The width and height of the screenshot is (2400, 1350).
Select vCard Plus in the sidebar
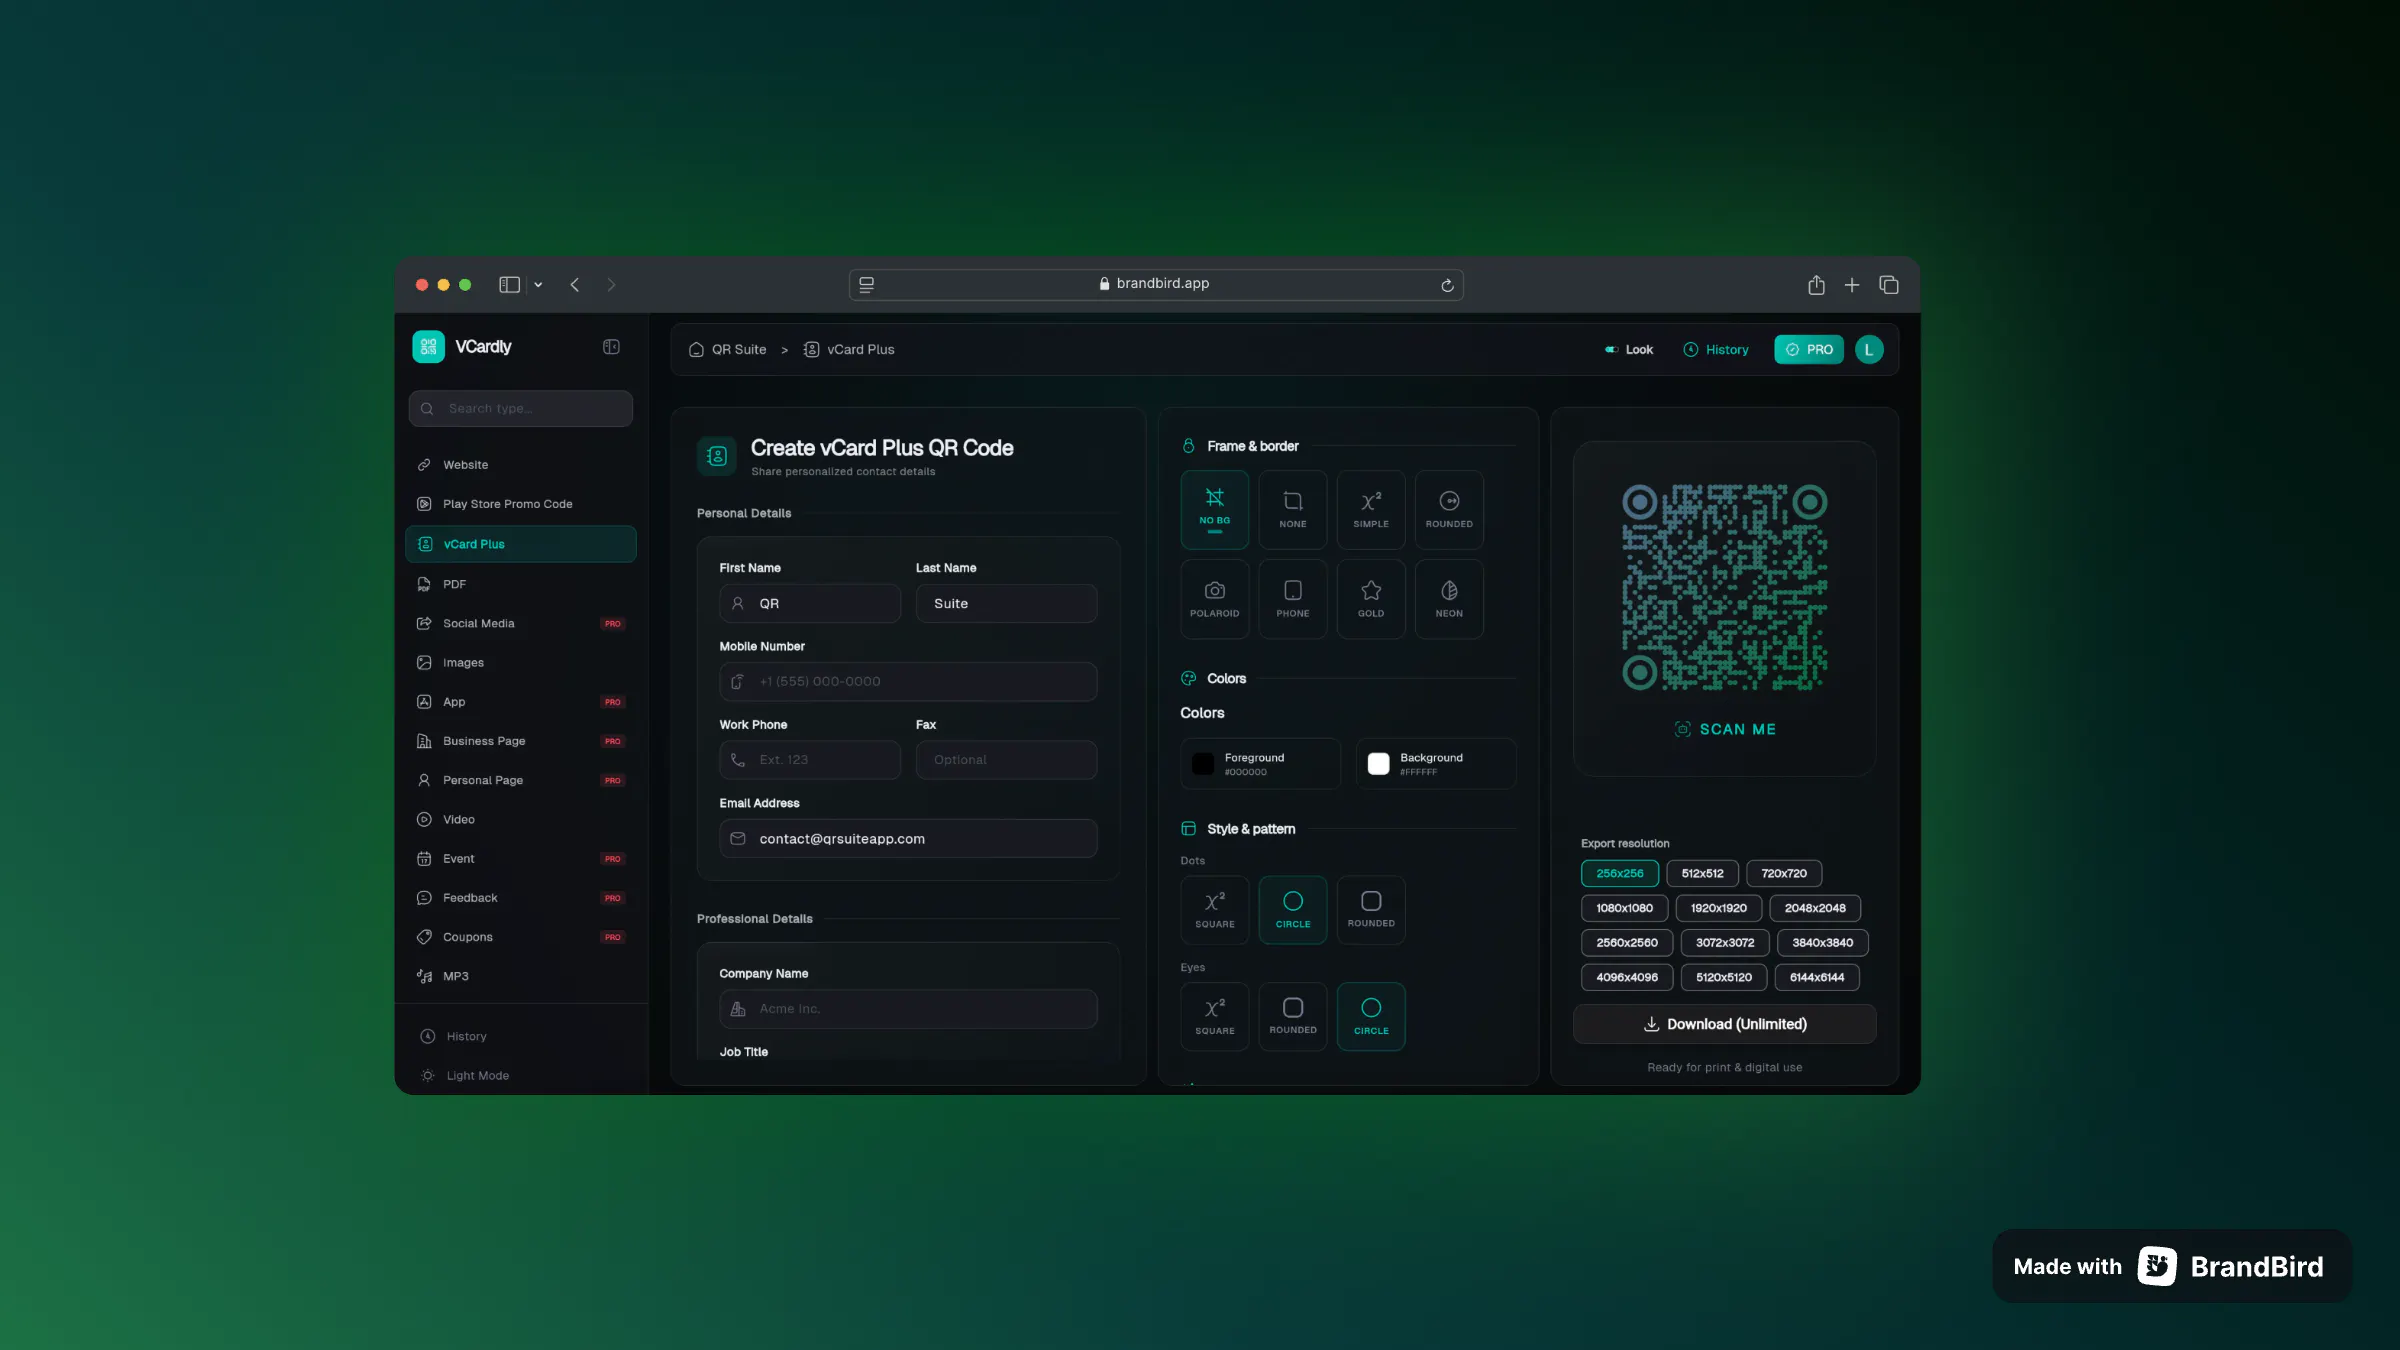(x=521, y=544)
